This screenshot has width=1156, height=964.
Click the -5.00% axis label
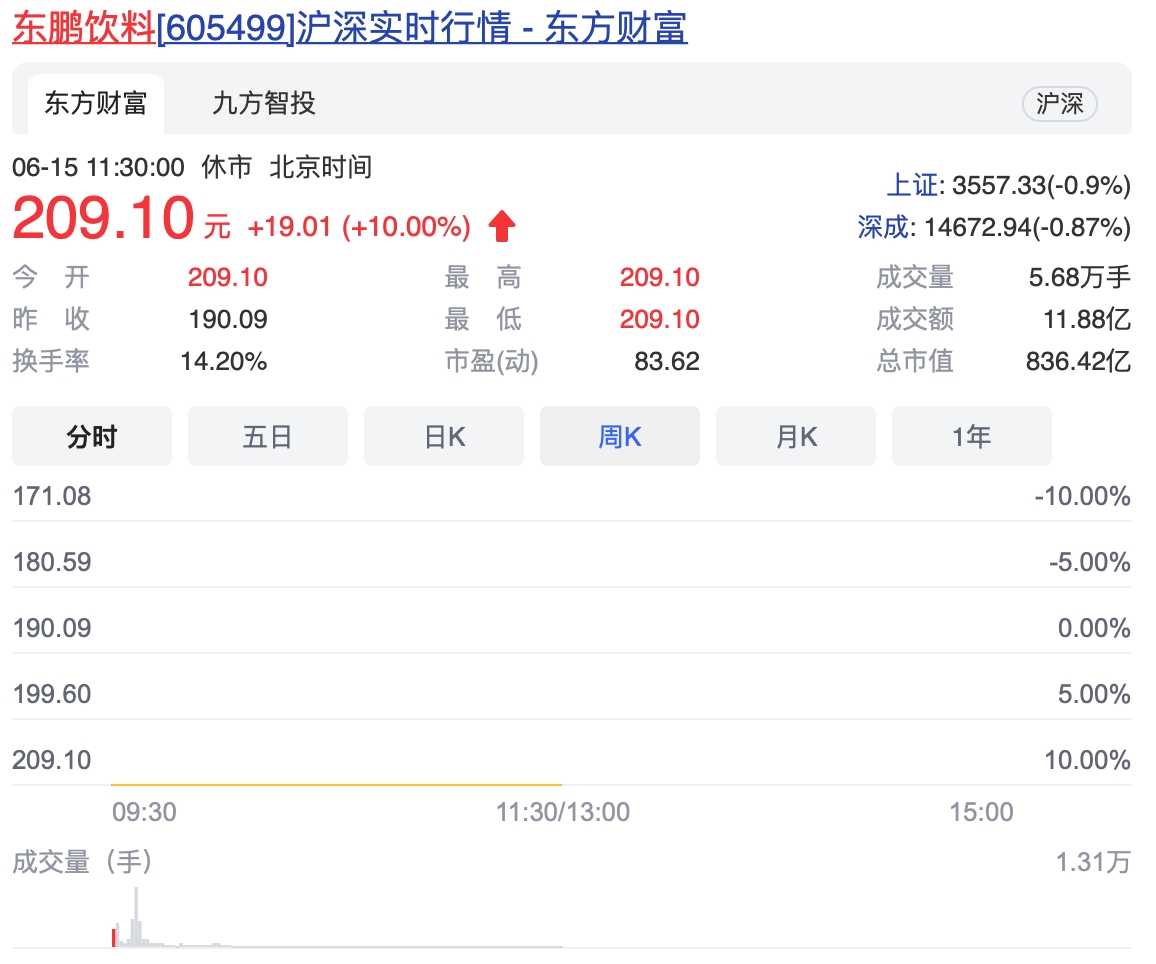click(1090, 562)
